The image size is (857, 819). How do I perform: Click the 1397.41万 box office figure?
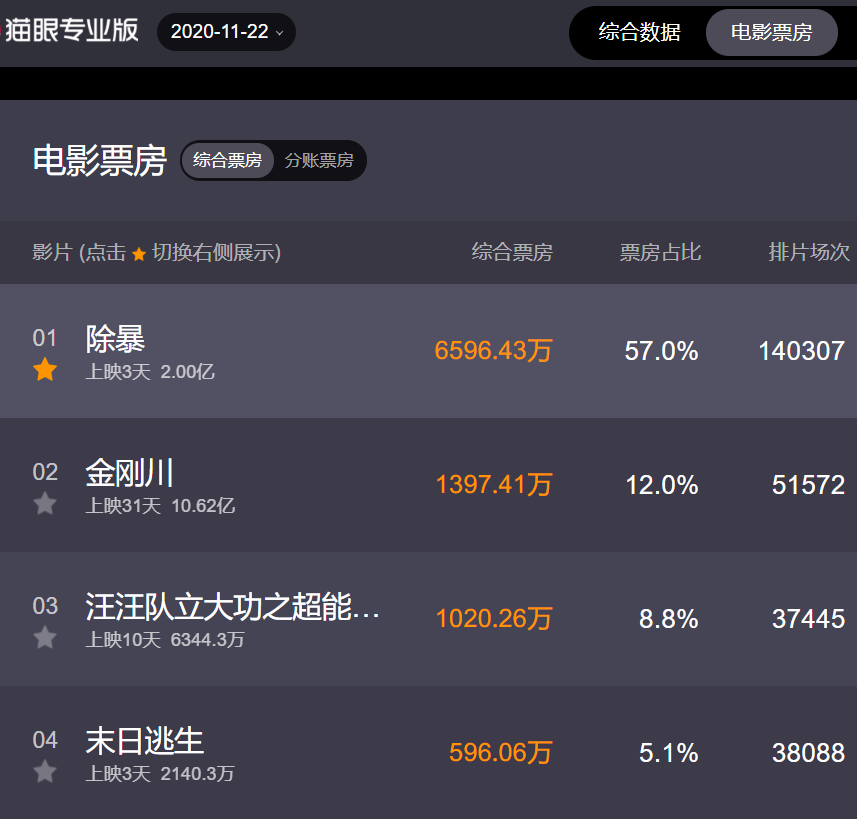[493, 485]
